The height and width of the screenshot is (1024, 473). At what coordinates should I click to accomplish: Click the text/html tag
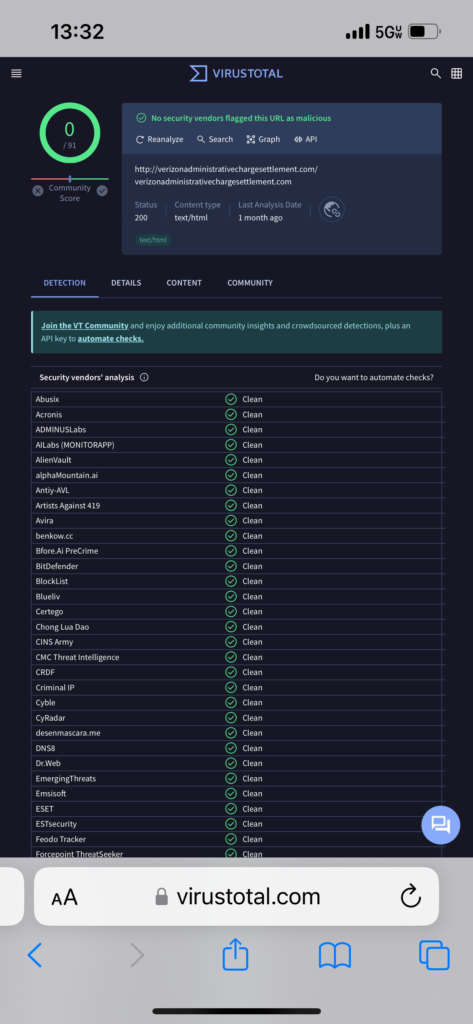[x=153, y=240]
